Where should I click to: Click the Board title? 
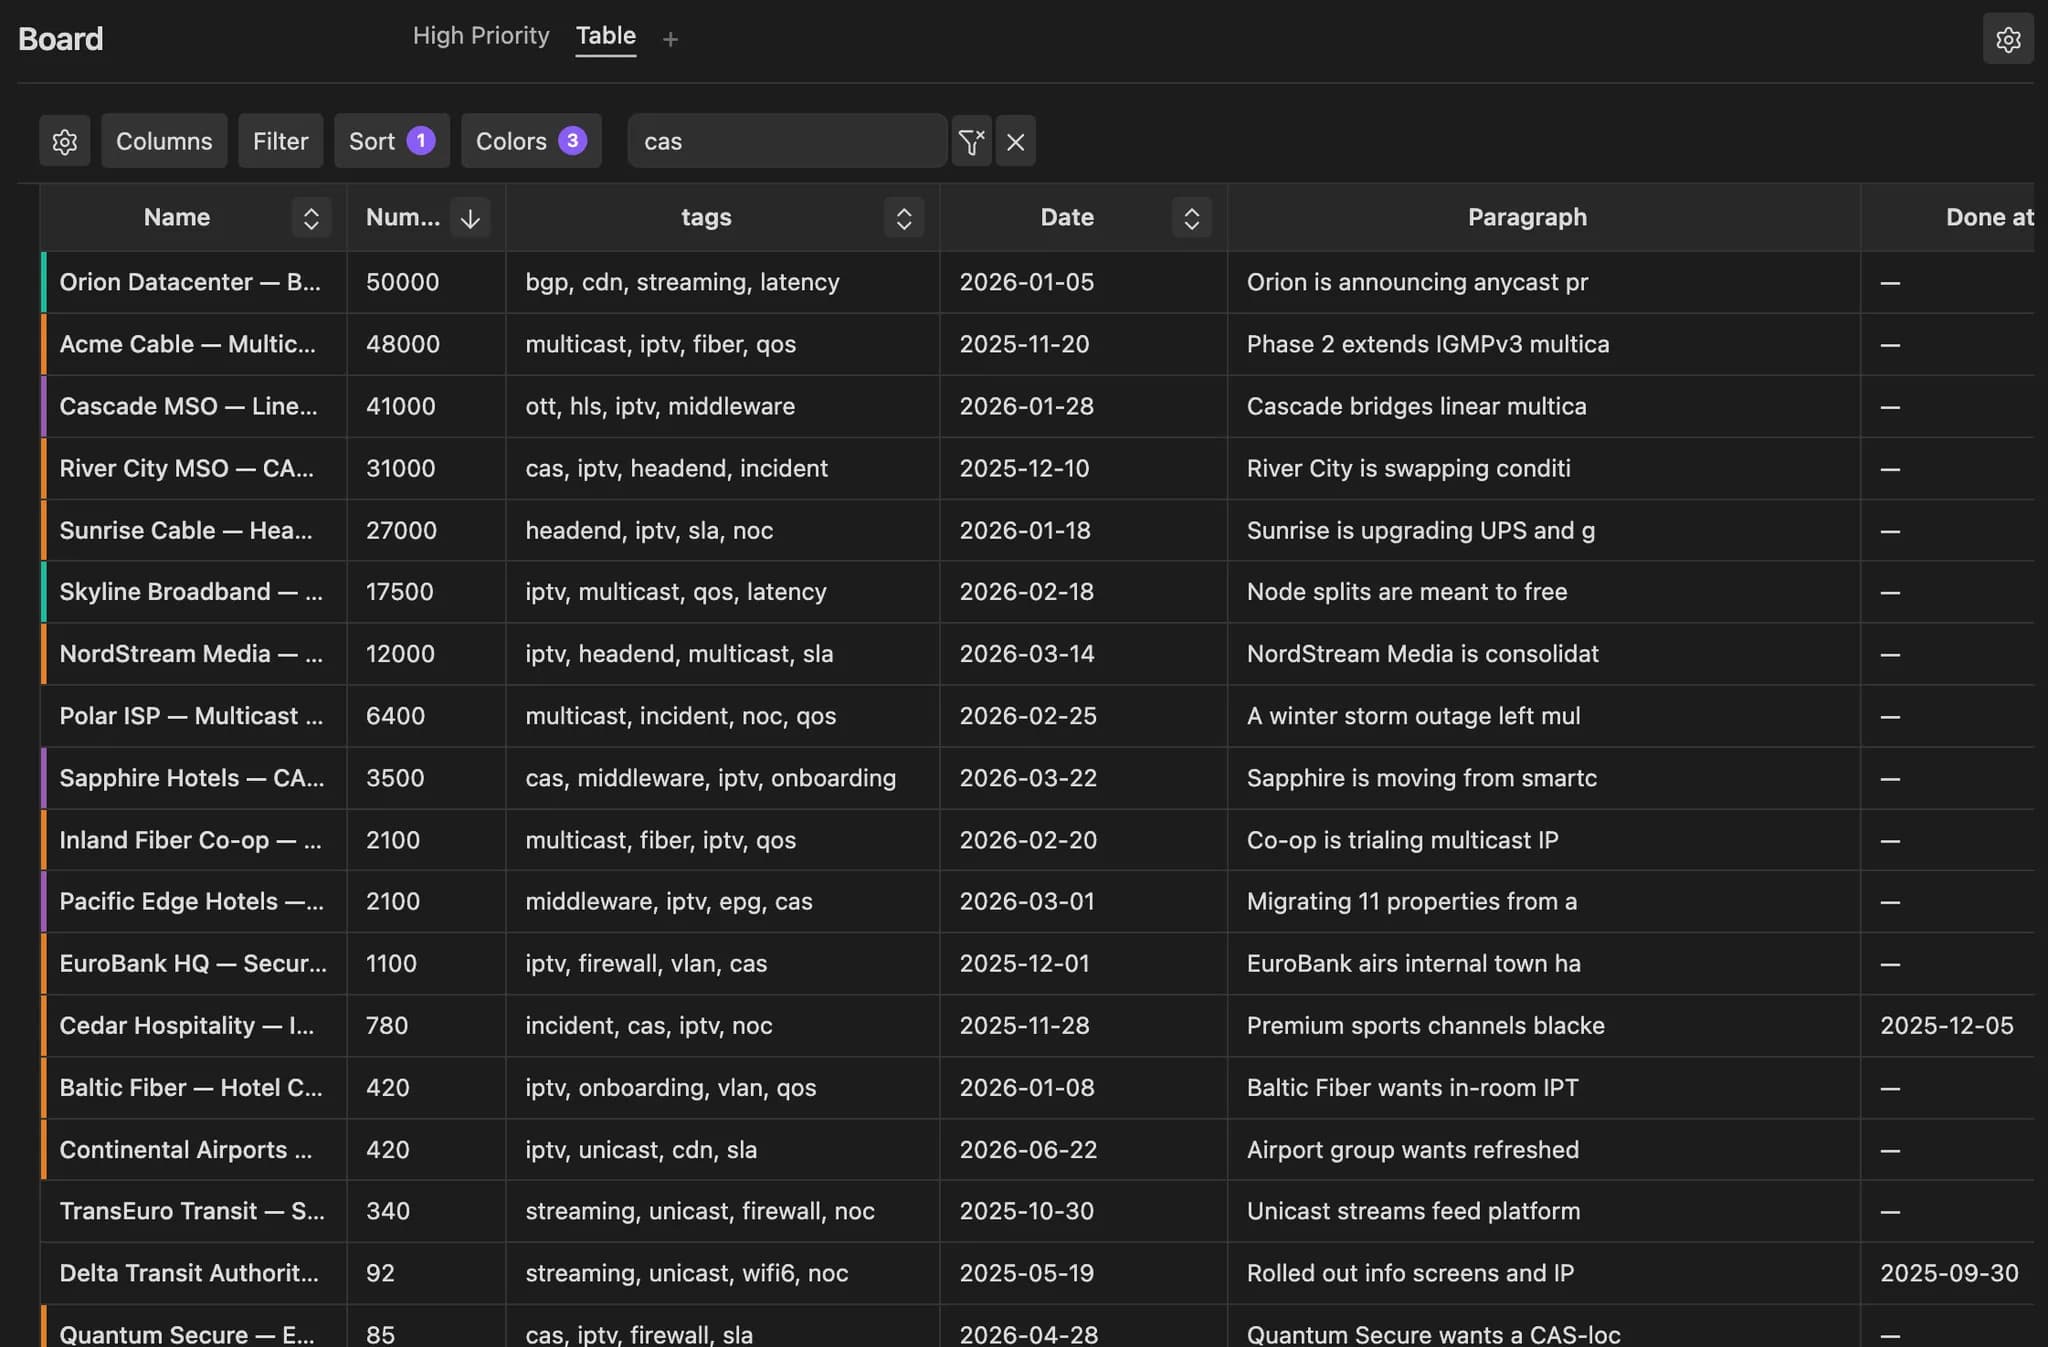(60, 39)
